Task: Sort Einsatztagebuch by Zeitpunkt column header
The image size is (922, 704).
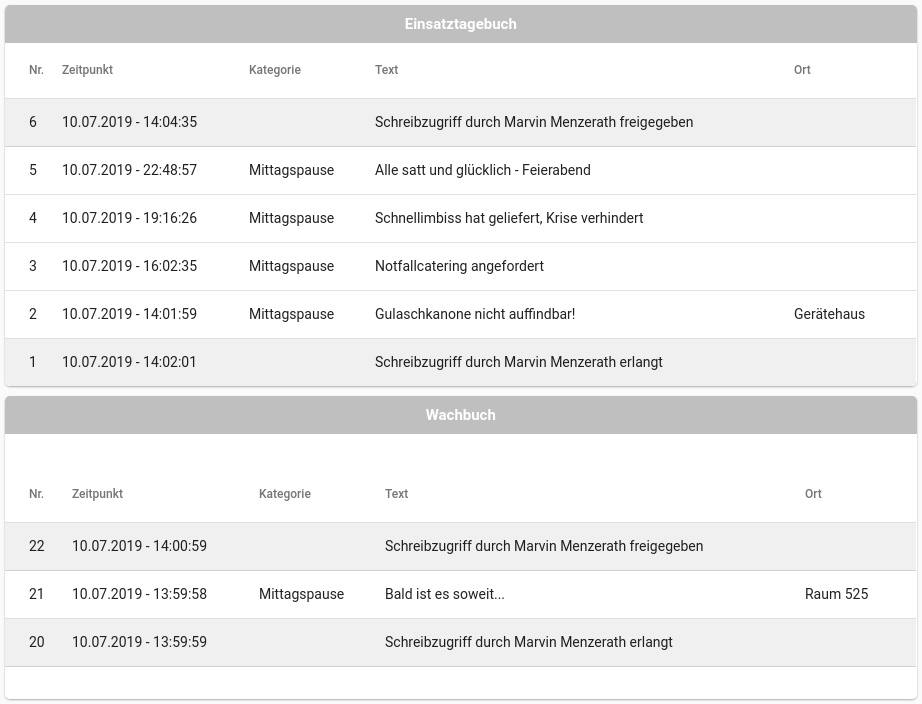Action: pos(87,70)
